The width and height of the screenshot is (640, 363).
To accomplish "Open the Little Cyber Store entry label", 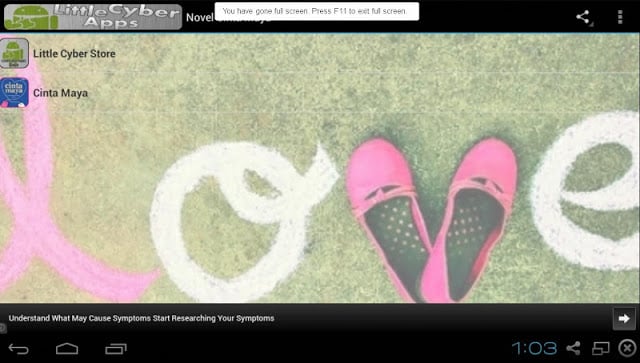I will 74,53.
